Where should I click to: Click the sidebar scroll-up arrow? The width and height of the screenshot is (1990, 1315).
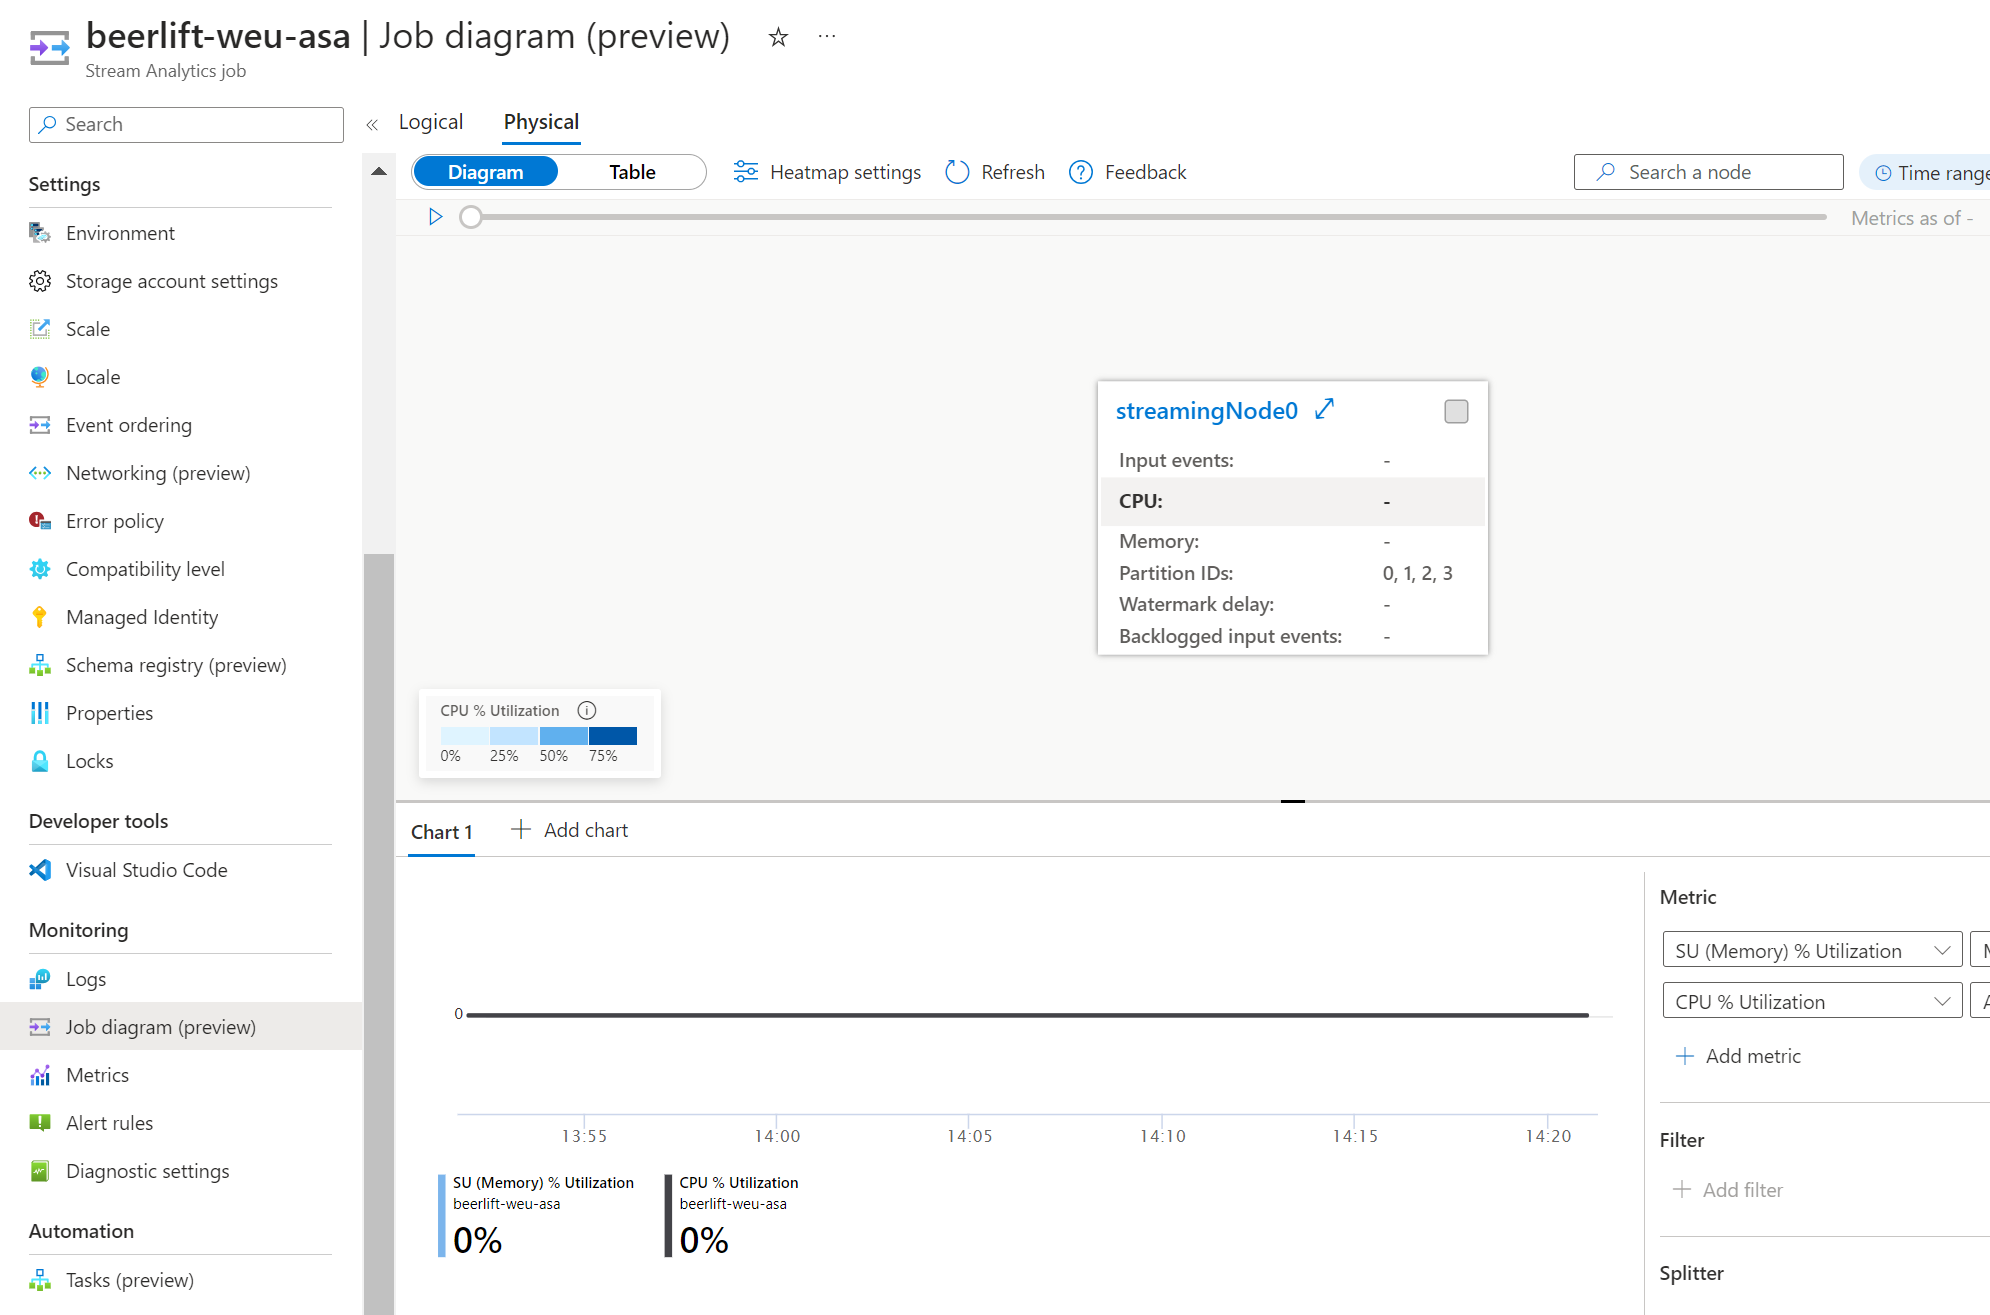[379, 171]
